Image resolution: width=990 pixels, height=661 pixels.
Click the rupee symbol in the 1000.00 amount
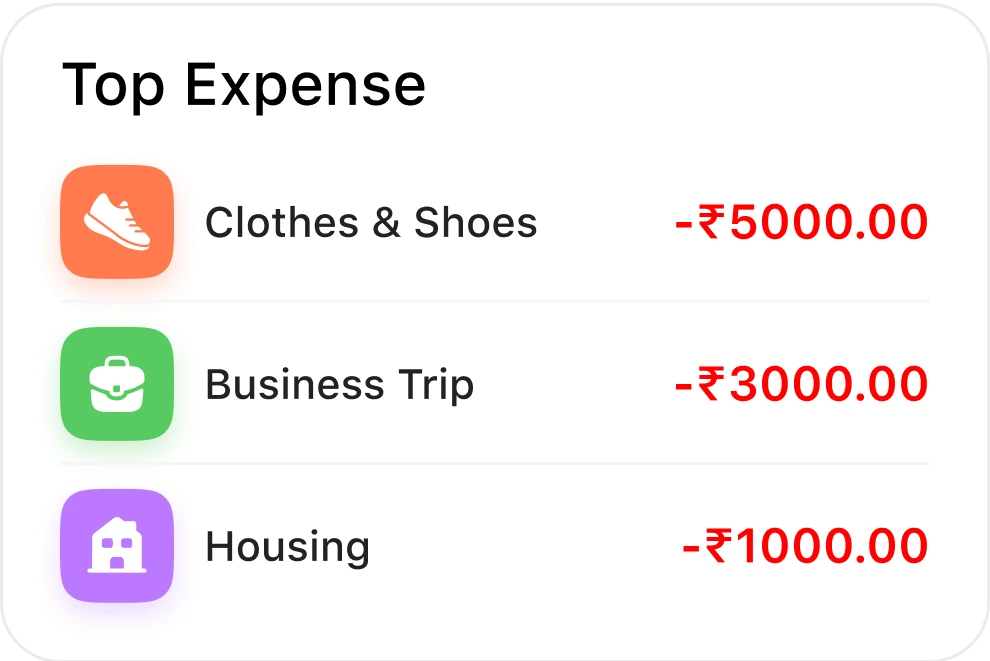pyautogui.click(x=719, y=545)
